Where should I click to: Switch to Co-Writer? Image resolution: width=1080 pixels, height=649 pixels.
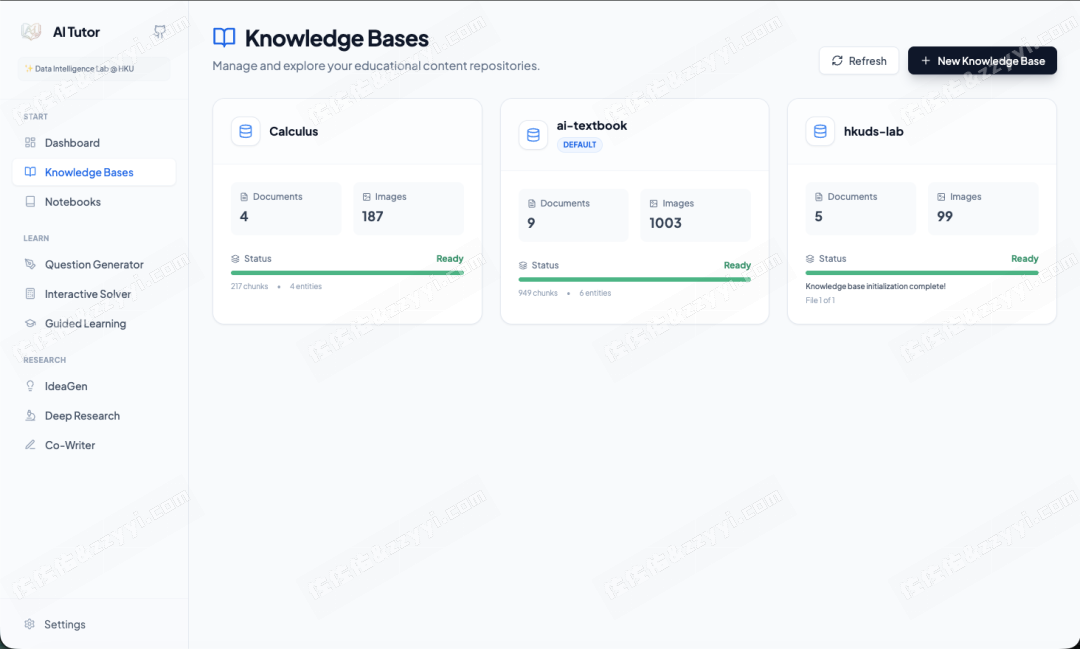pyautogui.click(x=94, y=445)
